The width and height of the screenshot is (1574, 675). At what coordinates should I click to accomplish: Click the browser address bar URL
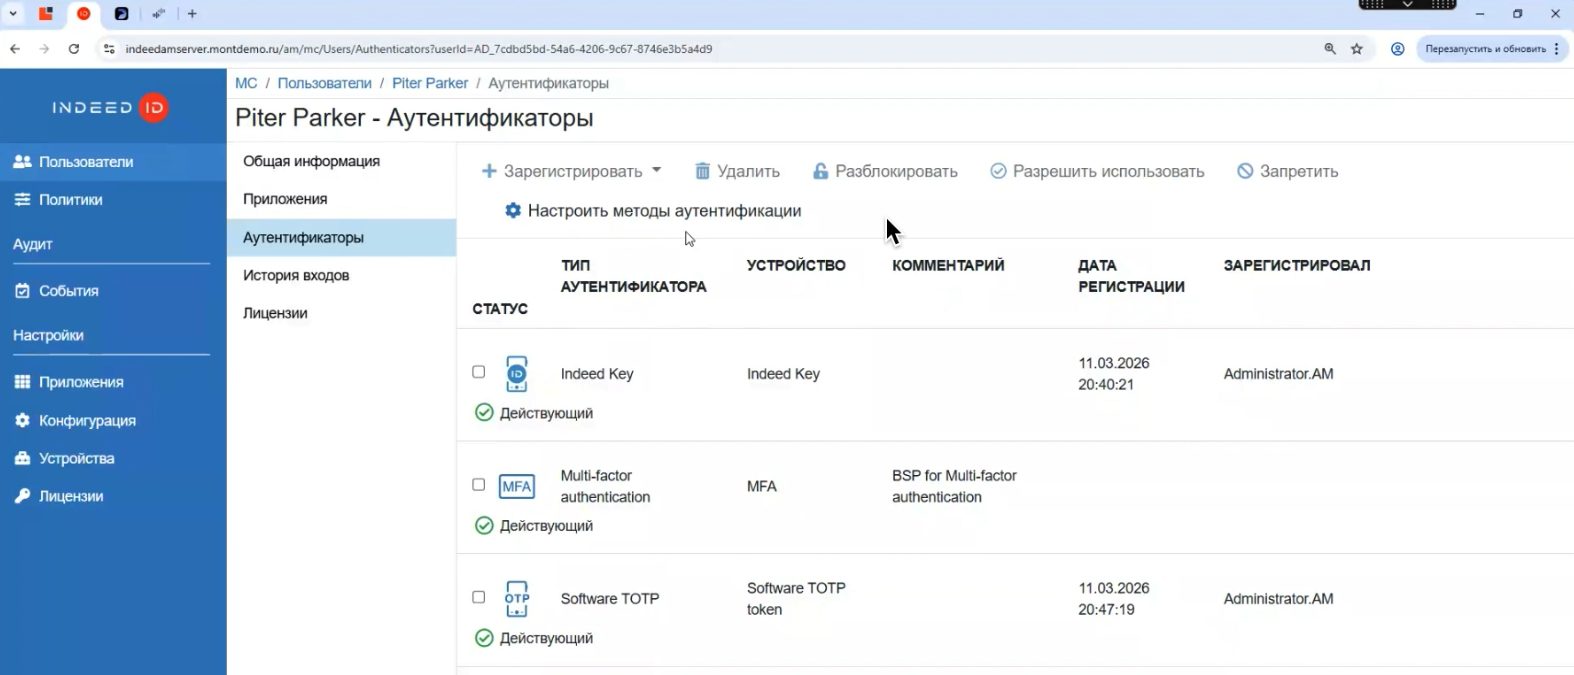coord(418,49)
